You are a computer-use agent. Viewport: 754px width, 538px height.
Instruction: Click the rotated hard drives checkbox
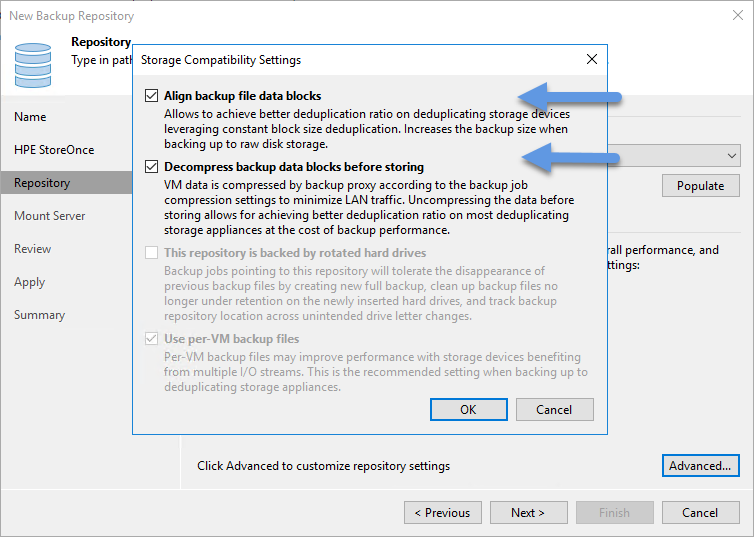pos(151,252)
